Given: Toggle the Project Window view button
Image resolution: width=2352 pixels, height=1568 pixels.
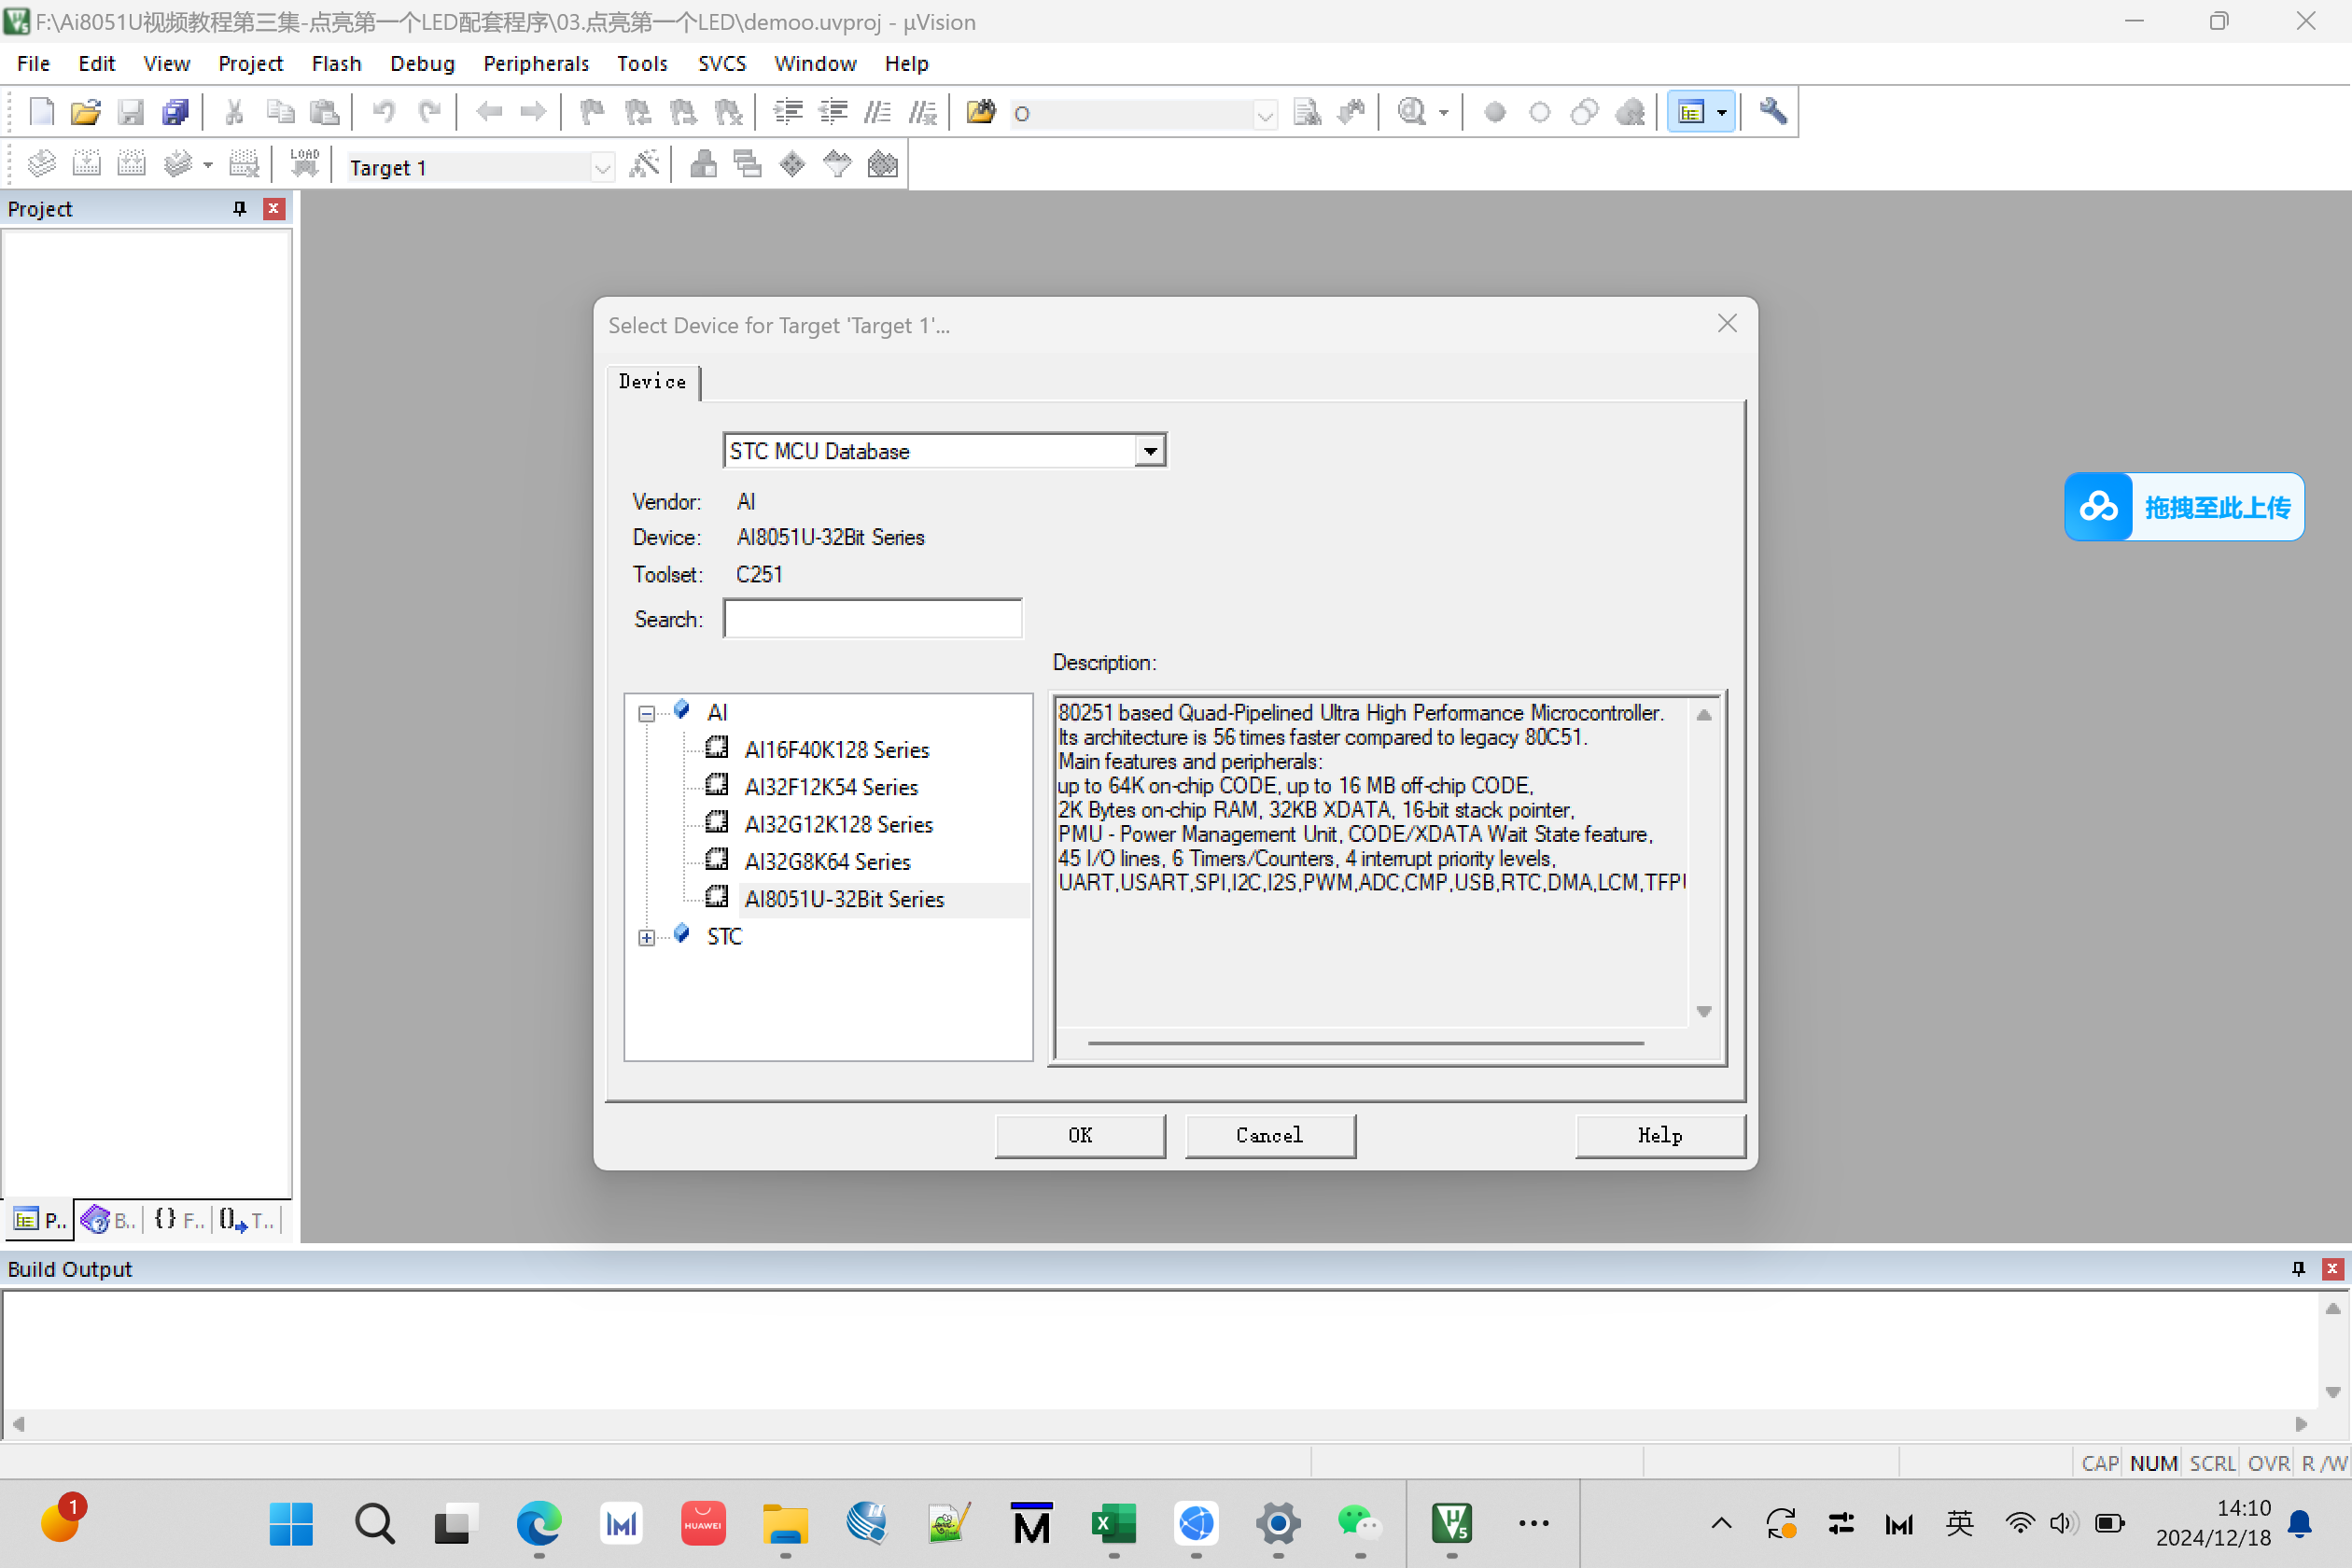Looking at the screenshot, I should point(1691,112).
